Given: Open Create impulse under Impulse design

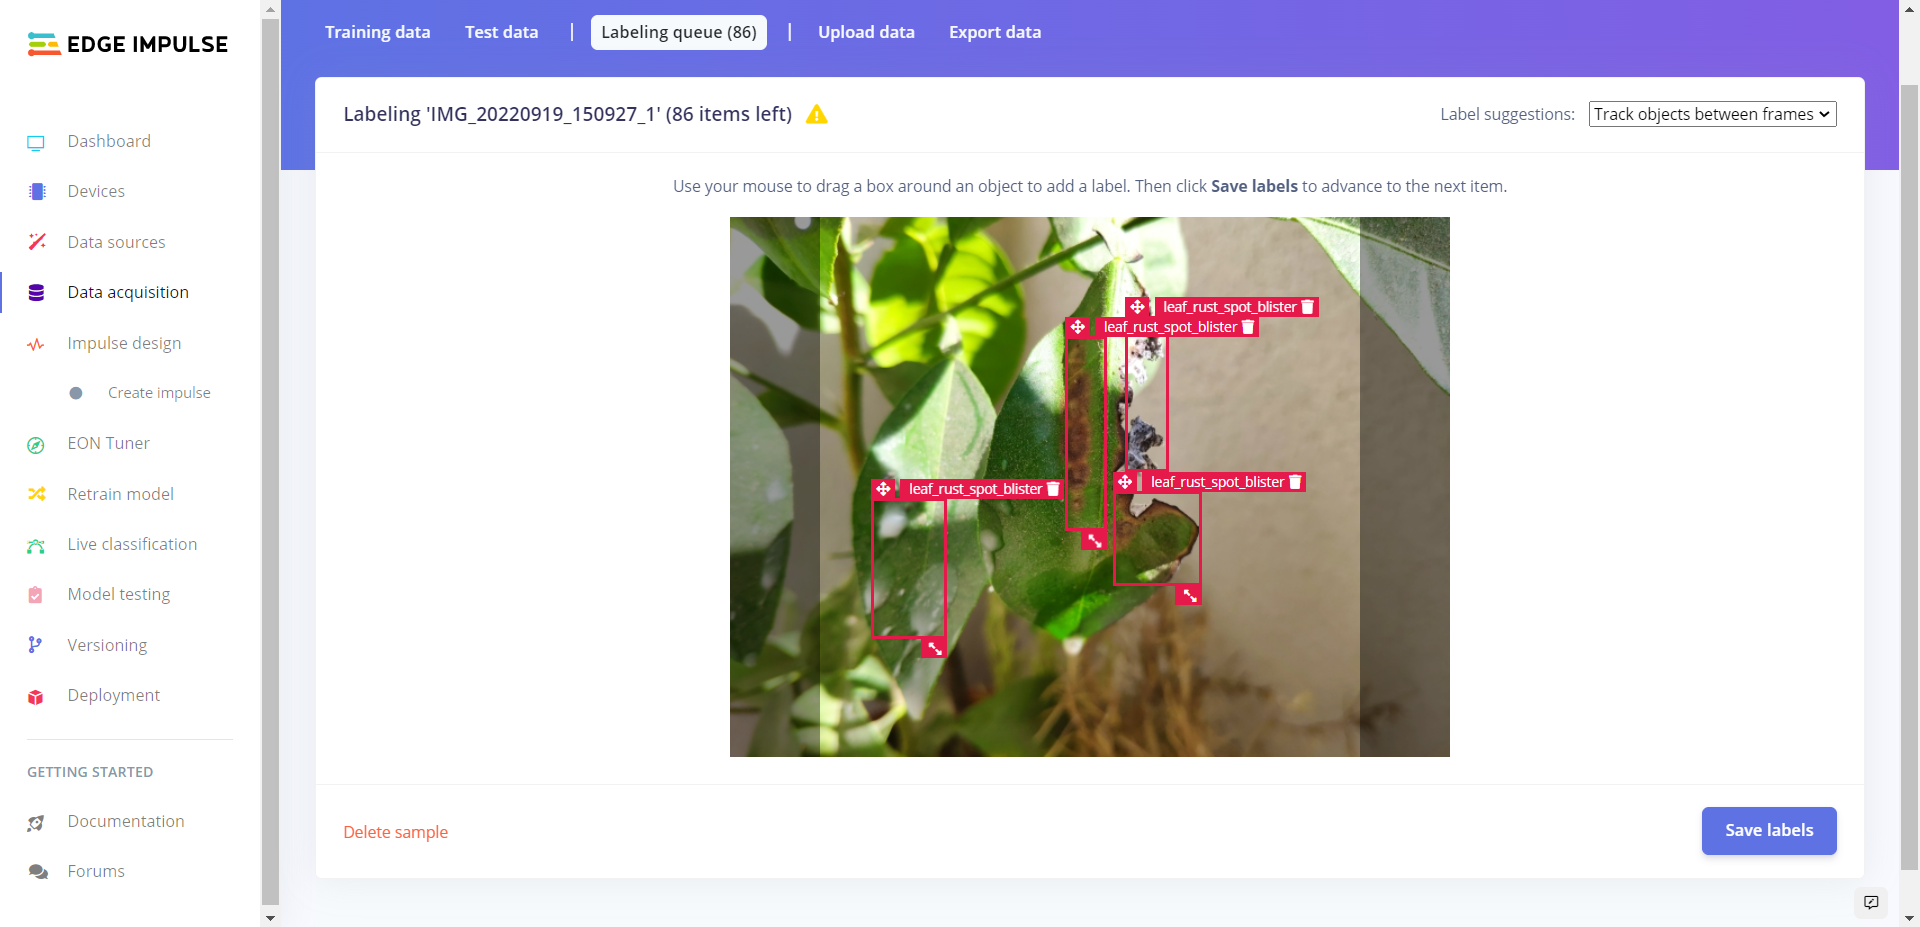Looking at the screenshot, I should (x=159, y=393).
